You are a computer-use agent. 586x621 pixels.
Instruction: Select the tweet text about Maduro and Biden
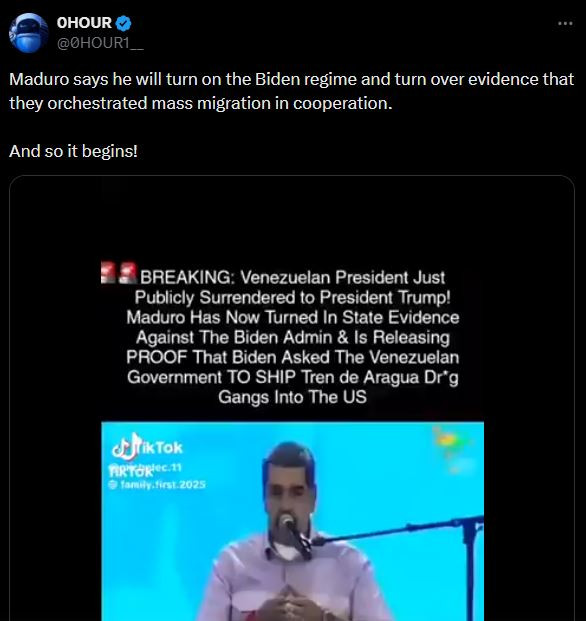click(x=291, y=91)
